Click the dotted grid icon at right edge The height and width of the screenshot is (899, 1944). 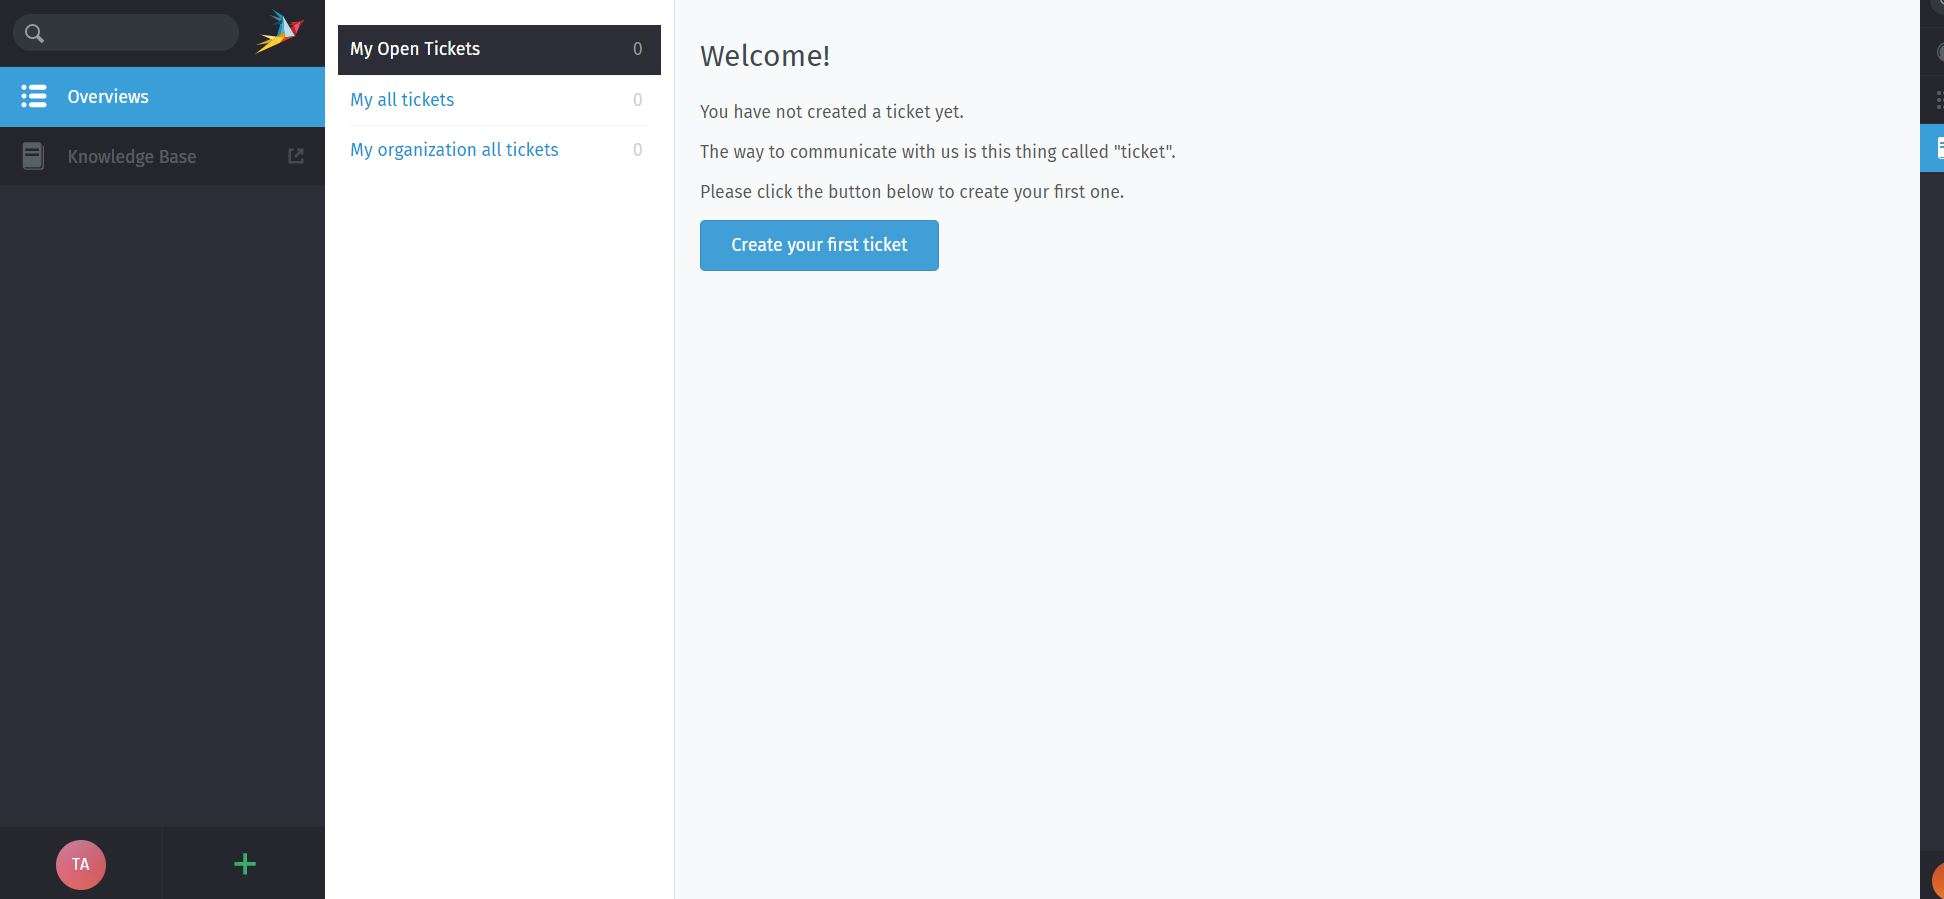pyautogui.click(x=1938, y=100)
